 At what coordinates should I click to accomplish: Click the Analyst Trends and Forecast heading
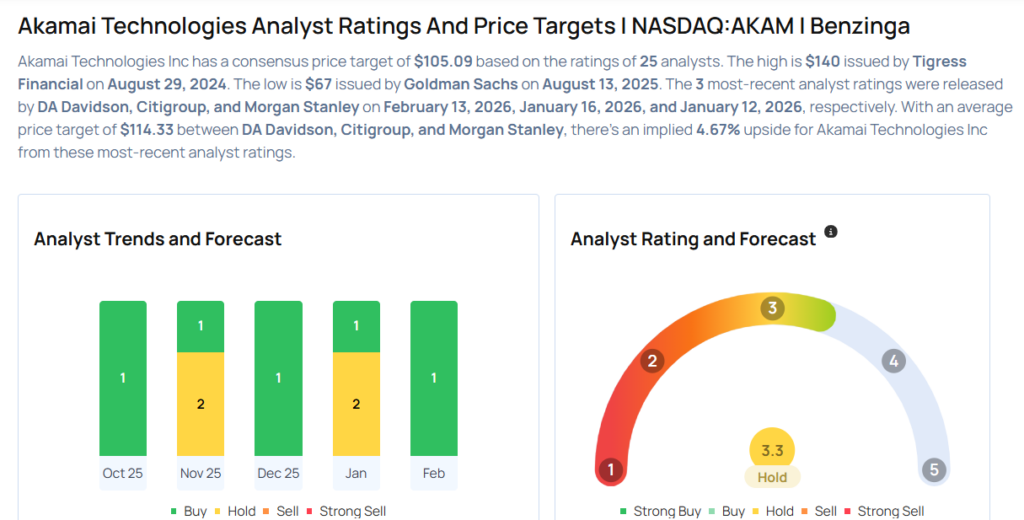pyautogui.click(x=158, y=239)
